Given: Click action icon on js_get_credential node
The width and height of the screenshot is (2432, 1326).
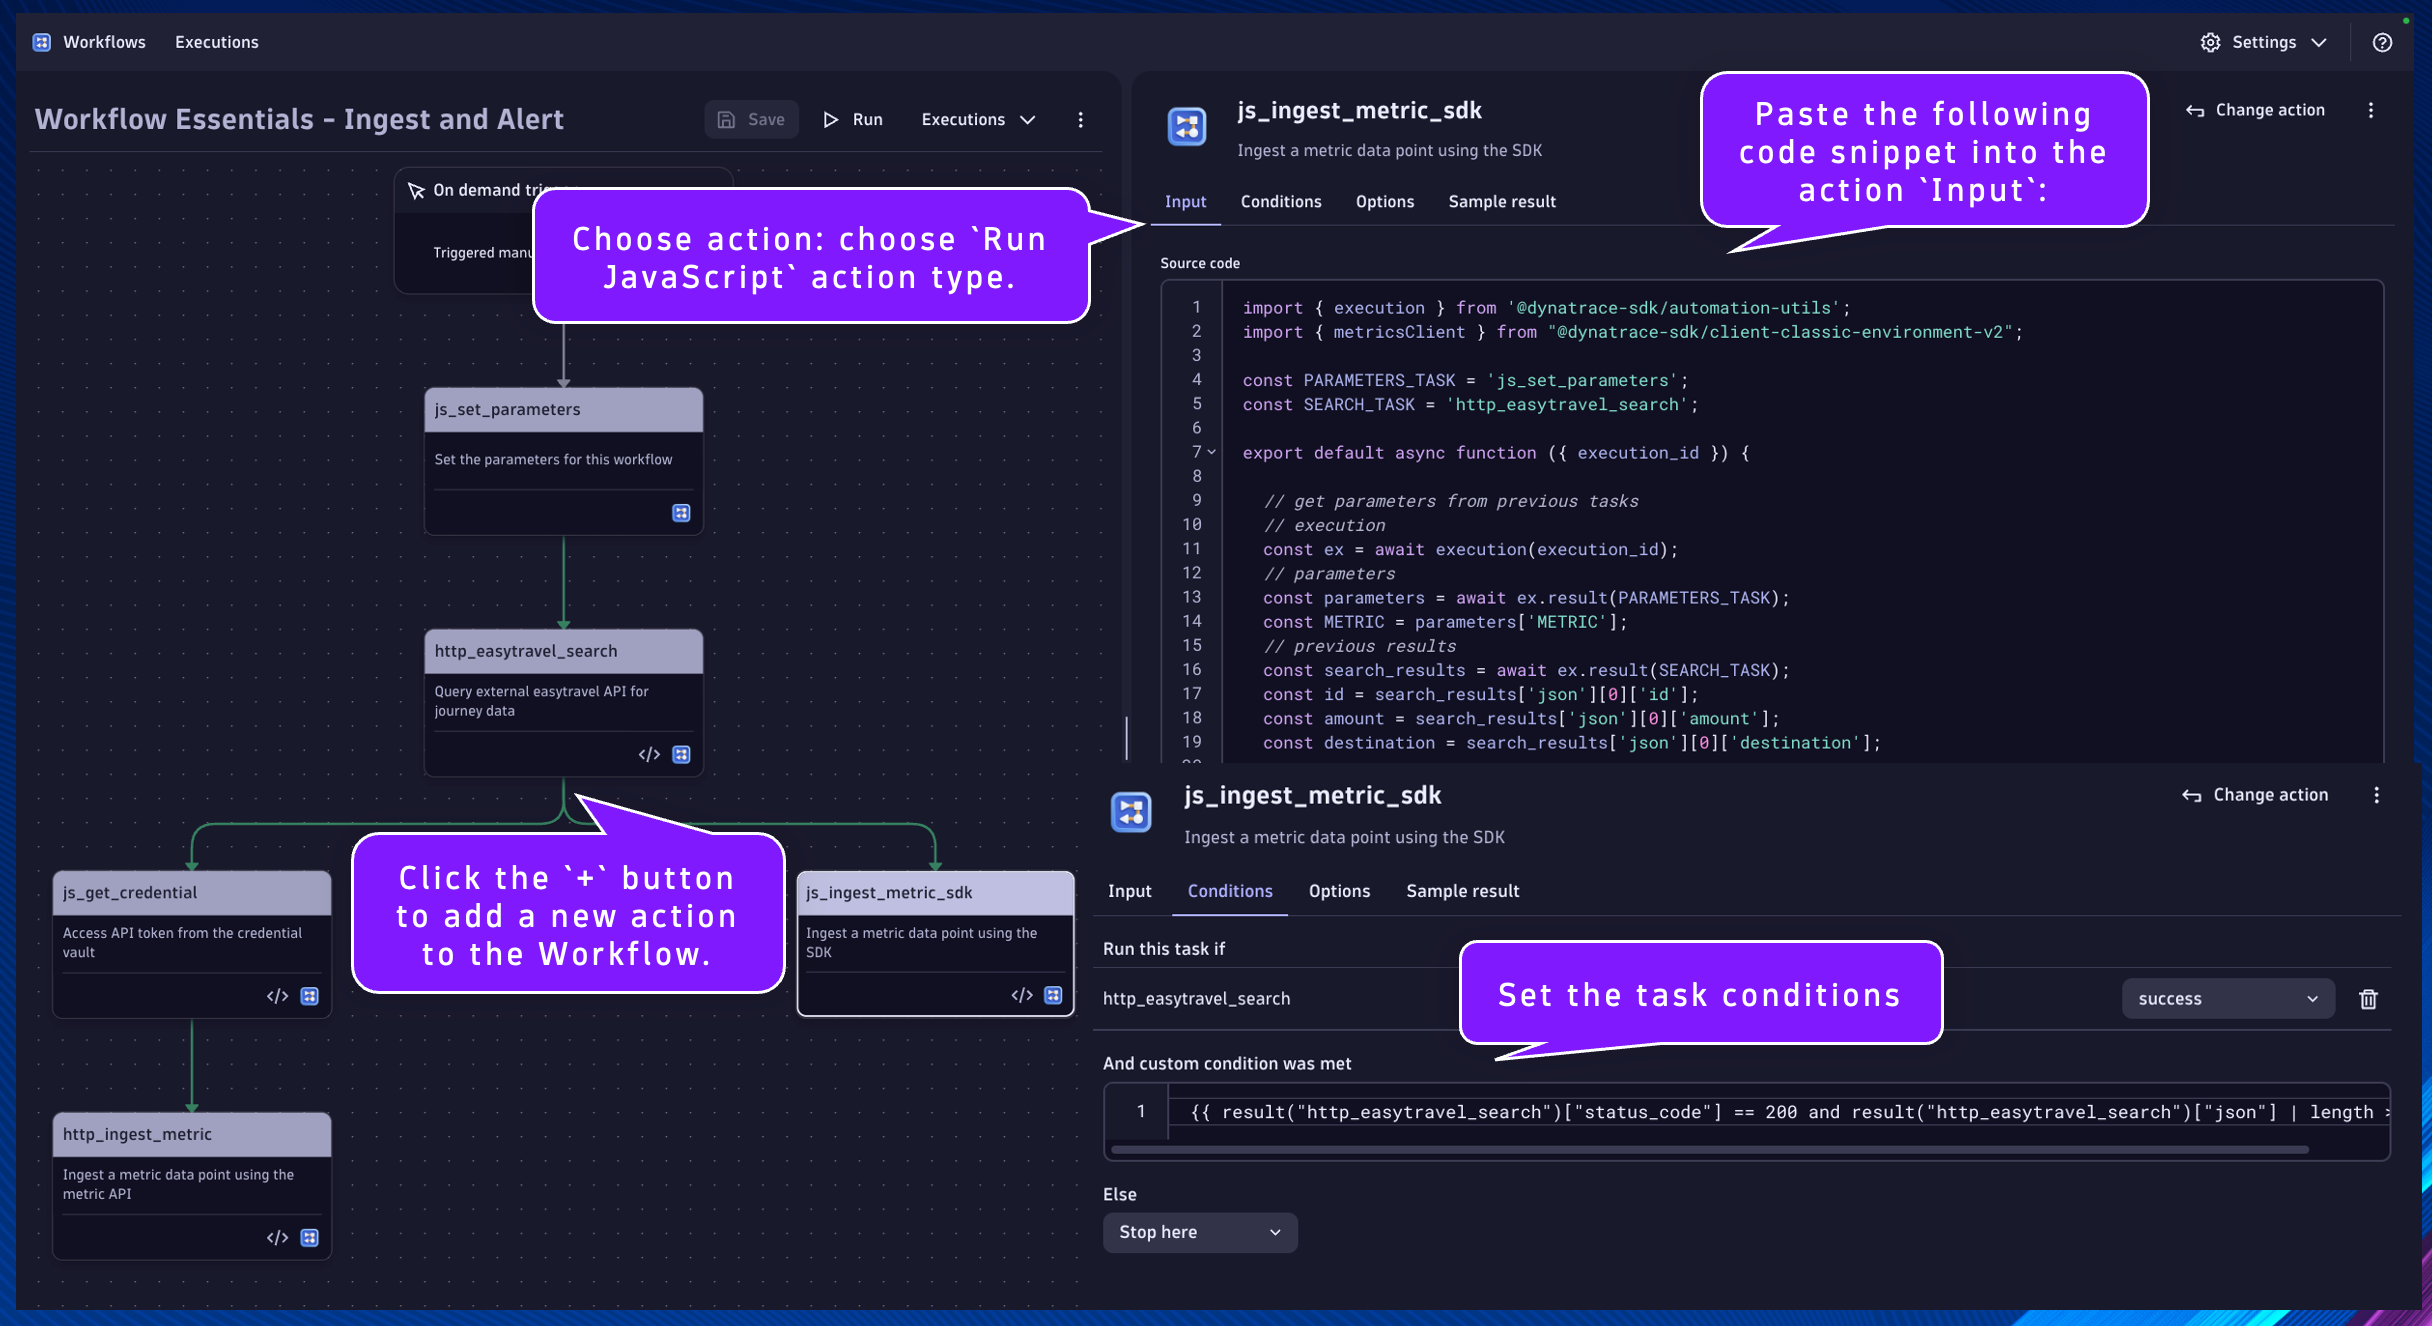Looking at the screenshot, I should pos(310,996).
